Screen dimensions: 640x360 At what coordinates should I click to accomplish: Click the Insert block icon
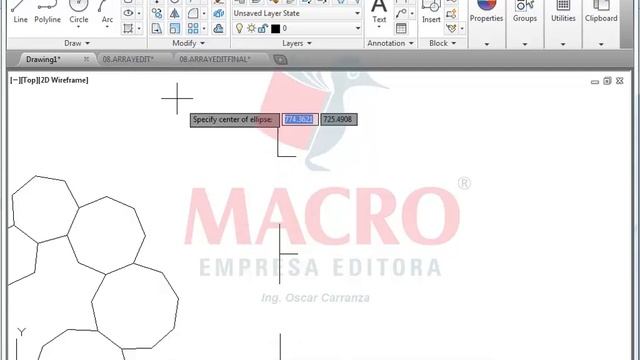[431, 11]
